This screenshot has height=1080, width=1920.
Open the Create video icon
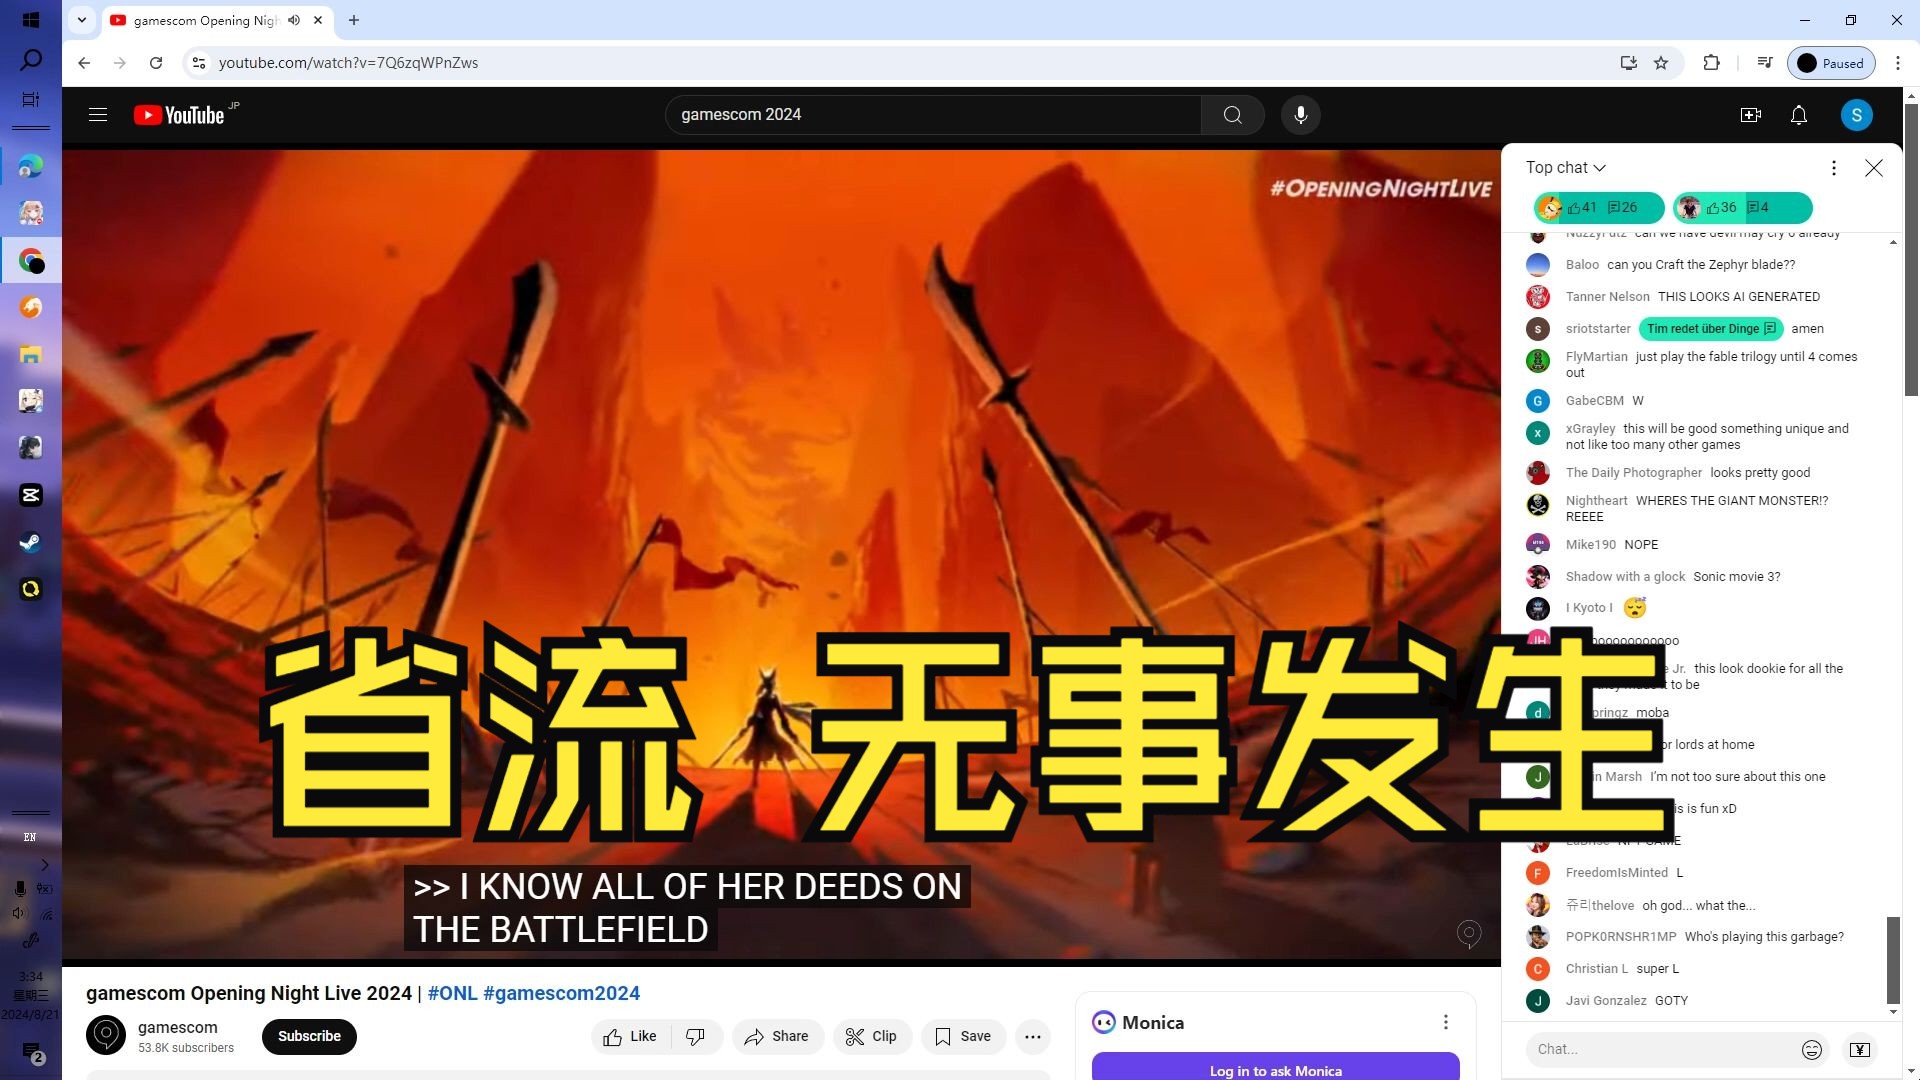[1750, 115]
